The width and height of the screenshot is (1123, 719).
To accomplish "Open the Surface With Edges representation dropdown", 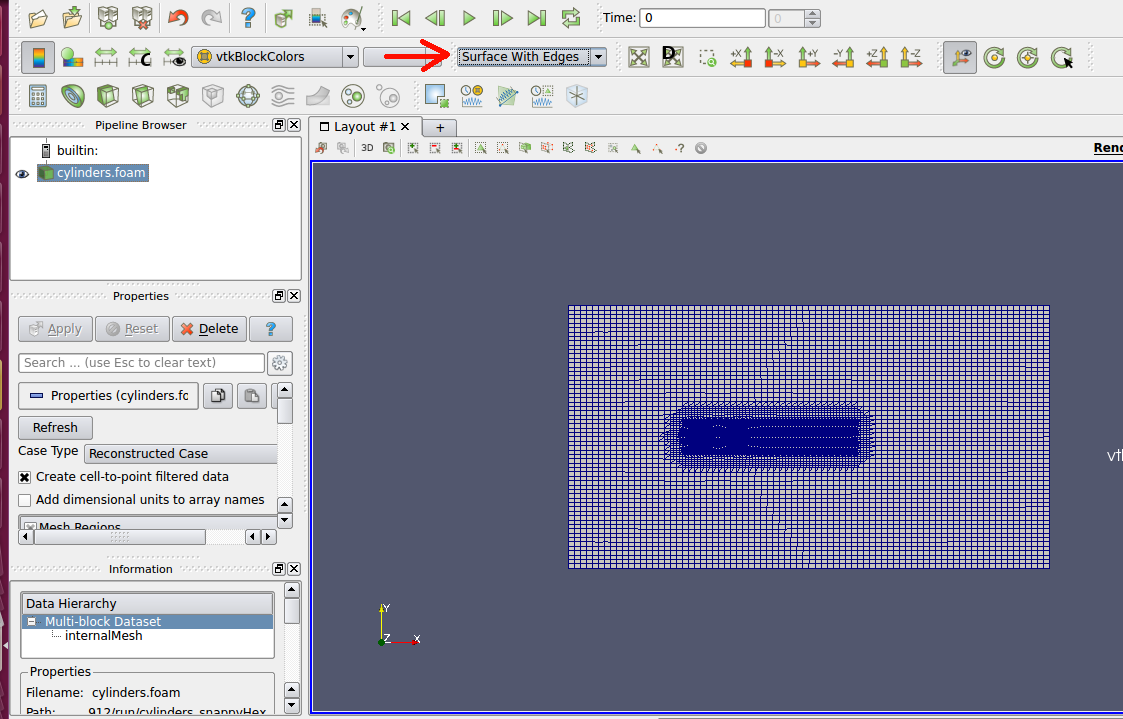I will tap(532, 57).
